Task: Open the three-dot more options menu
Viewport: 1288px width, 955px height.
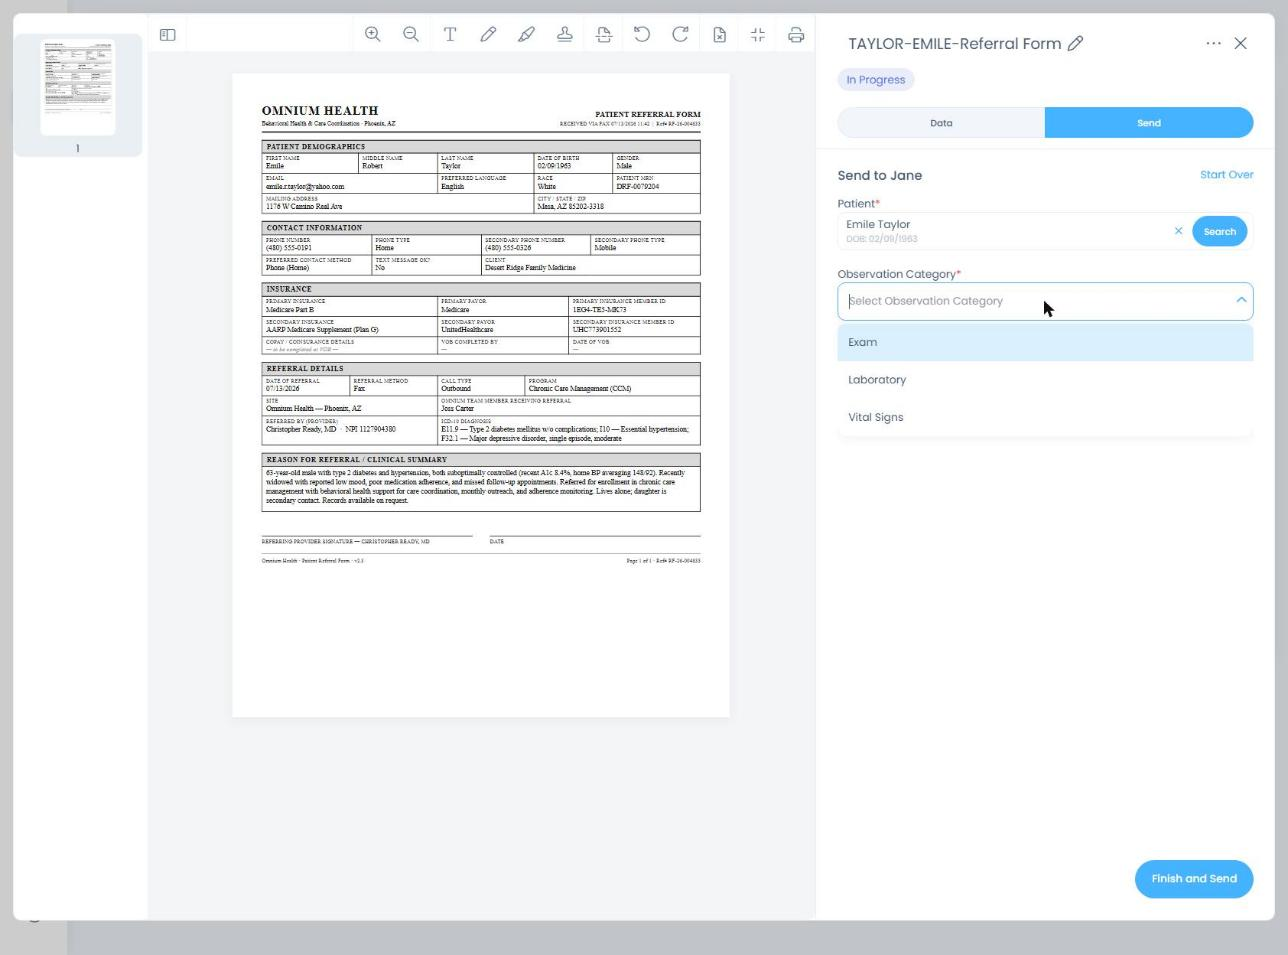Action: click(x=1213, y=43)
